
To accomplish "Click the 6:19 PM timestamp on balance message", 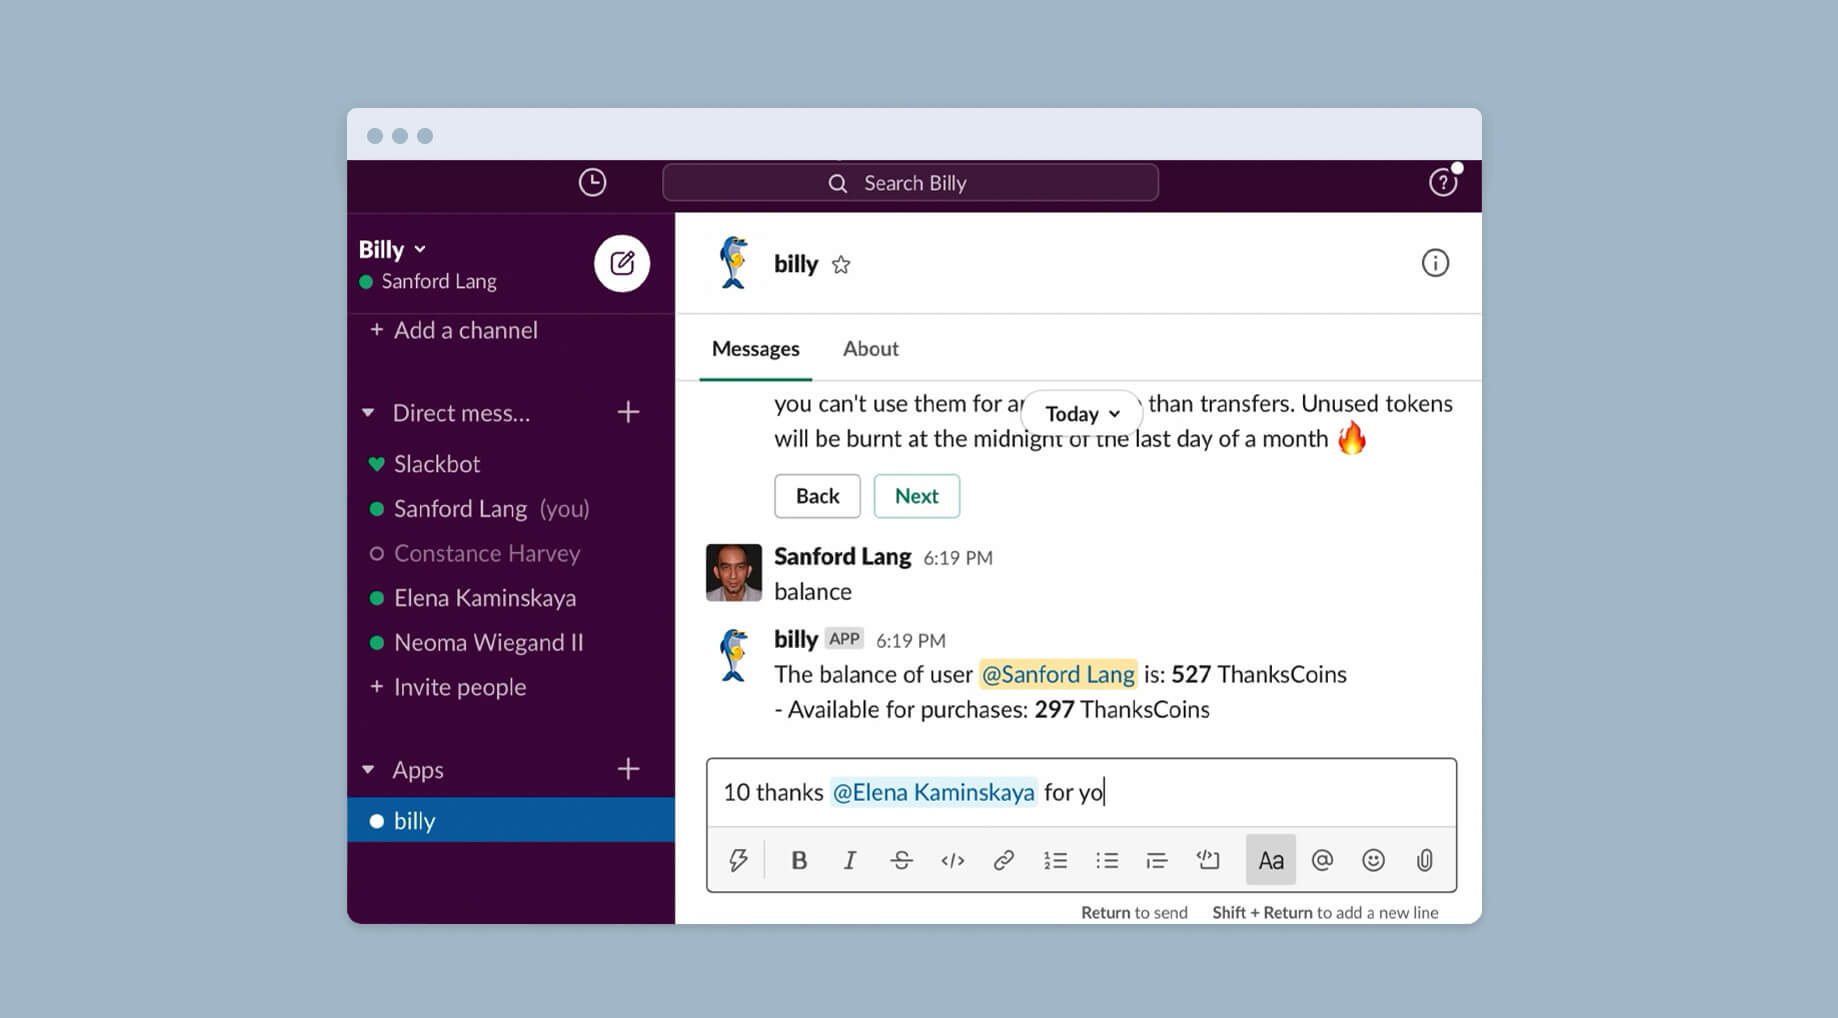I will coord(957,559).
